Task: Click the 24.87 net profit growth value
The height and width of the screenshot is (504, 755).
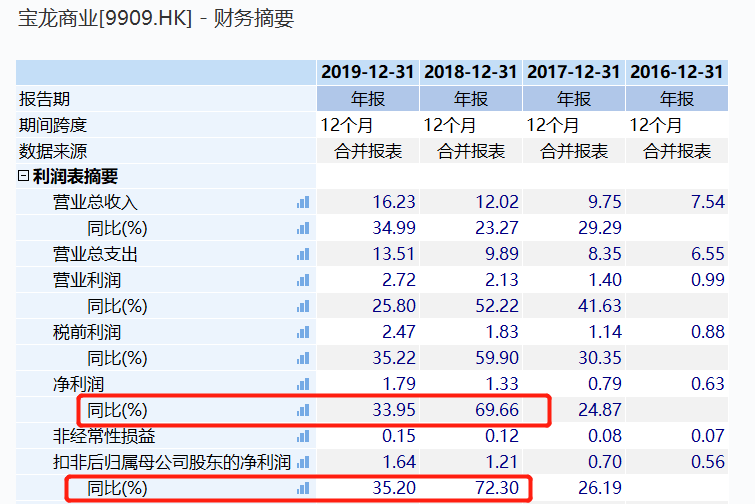Action: tap(600, 410)
